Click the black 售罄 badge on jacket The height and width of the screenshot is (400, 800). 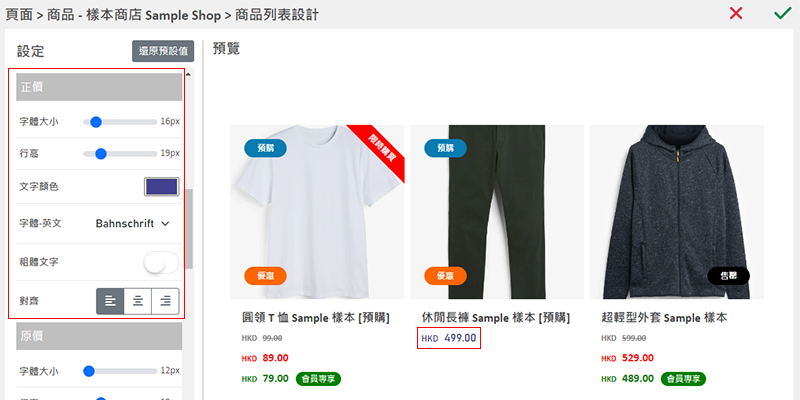point(729,276)
